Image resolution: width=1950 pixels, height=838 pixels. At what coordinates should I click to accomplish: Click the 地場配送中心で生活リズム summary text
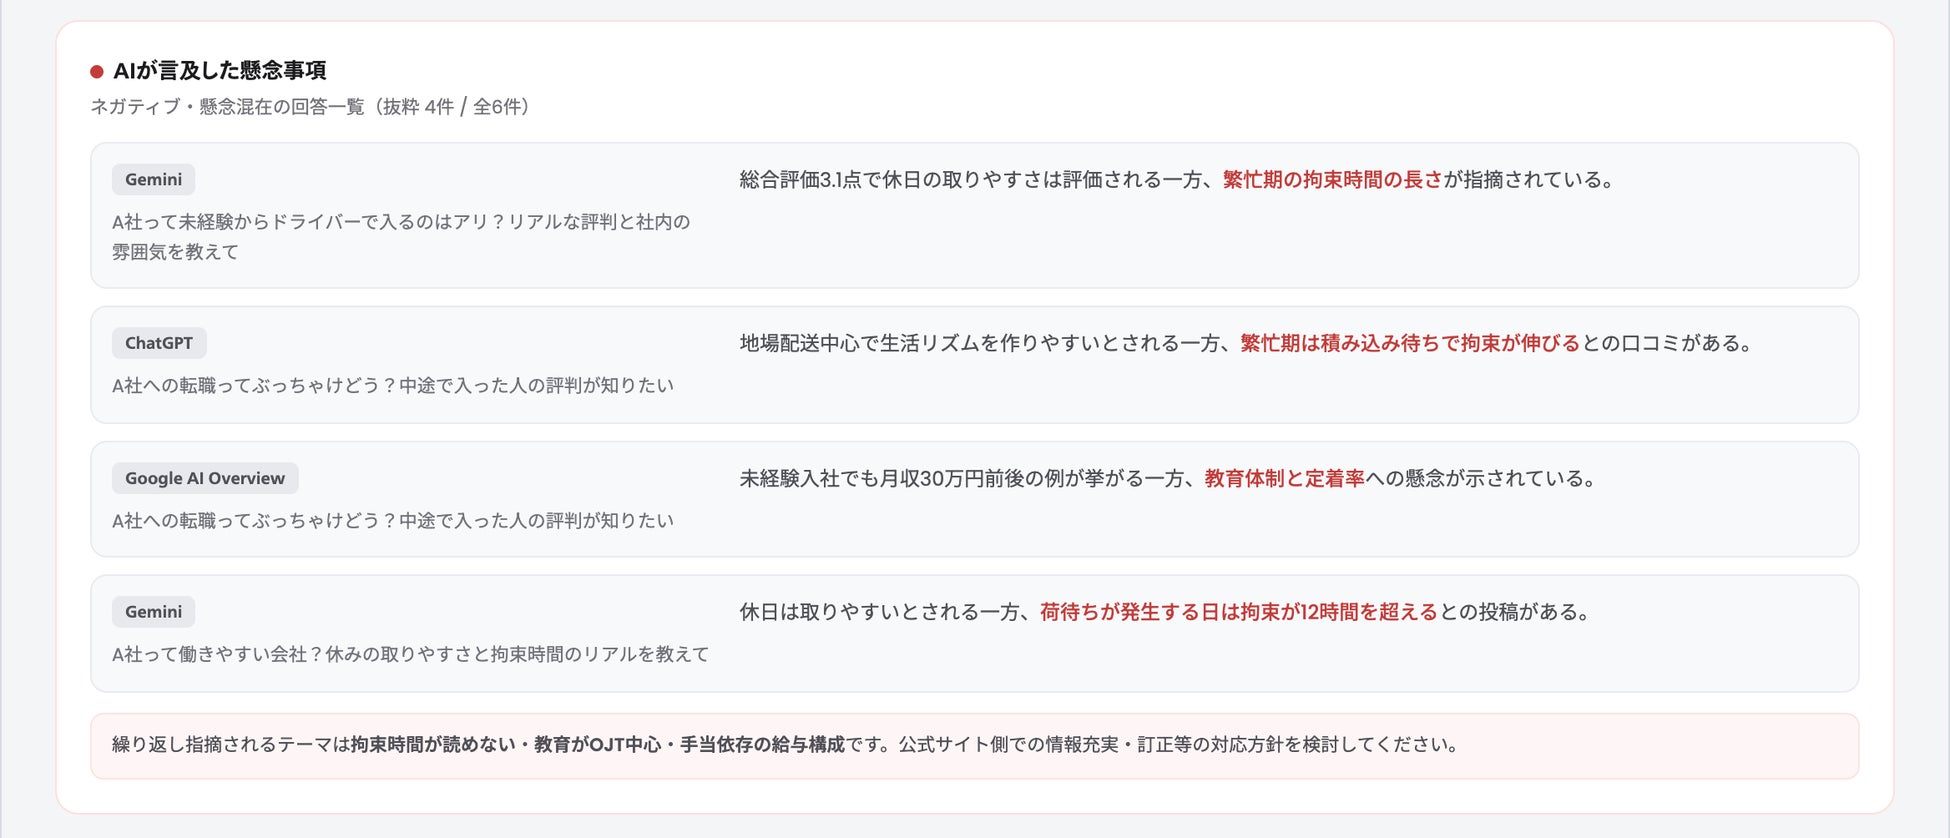[1247, 343]
